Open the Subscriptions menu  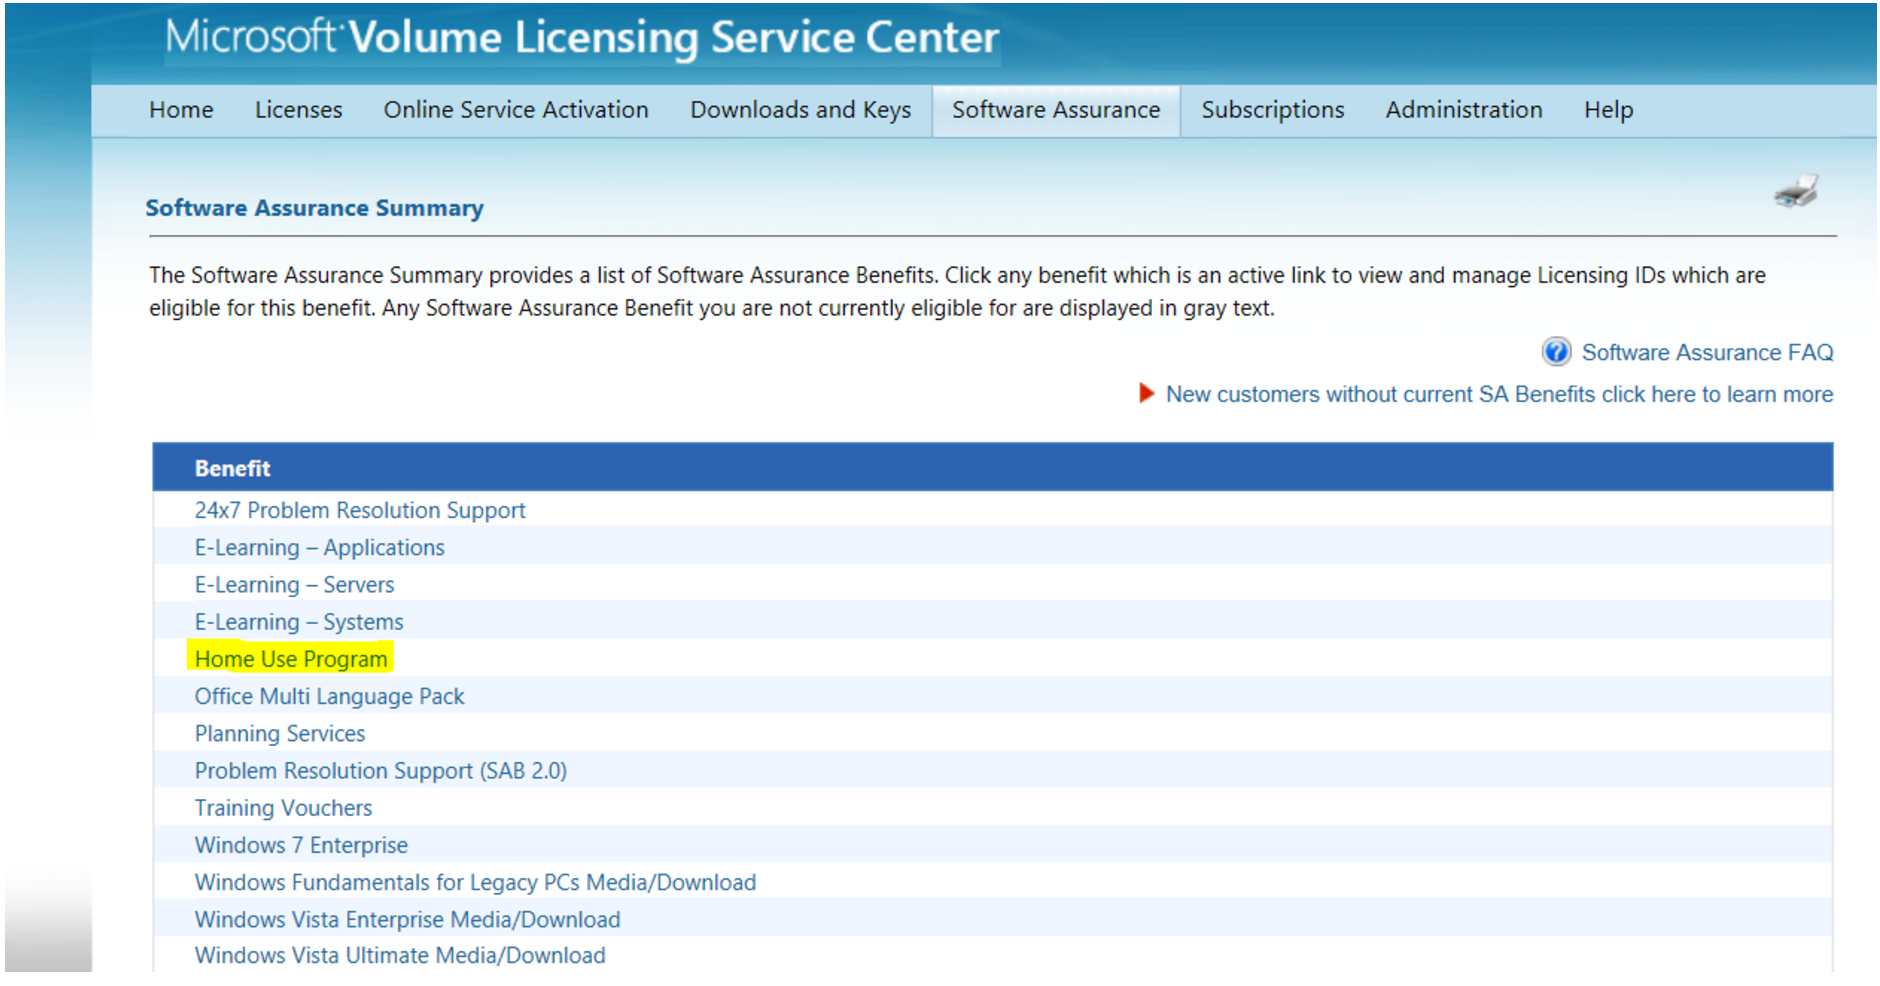tap(1272, 110)
